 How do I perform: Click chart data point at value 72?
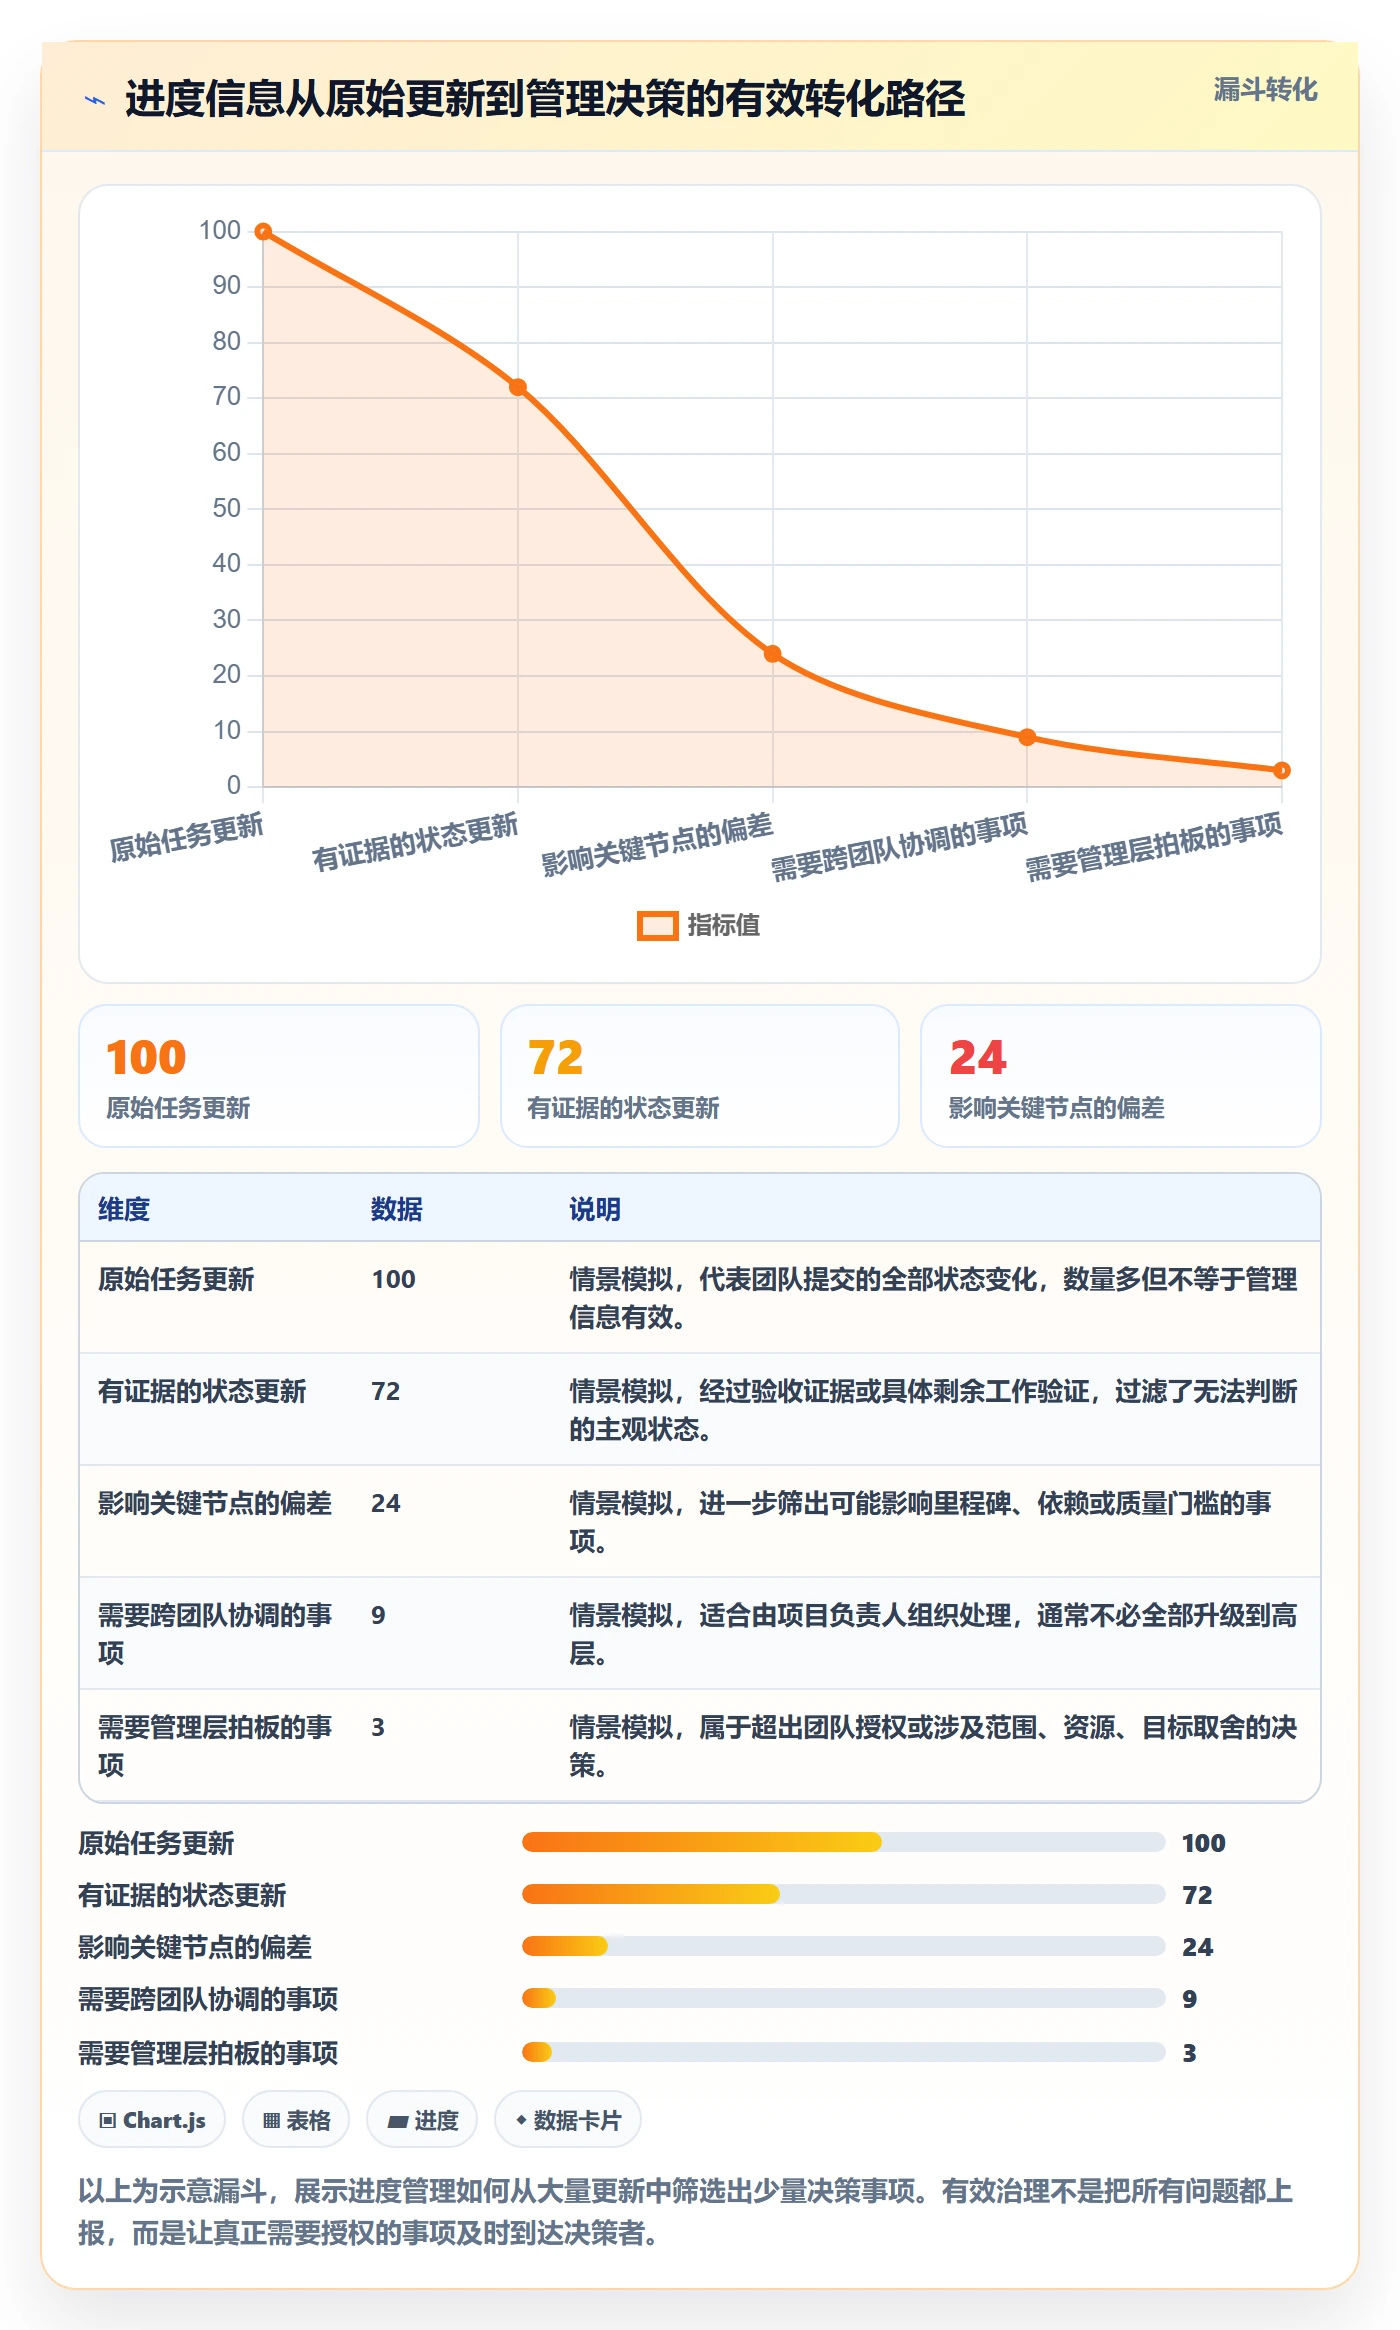[x=518, y=387]
